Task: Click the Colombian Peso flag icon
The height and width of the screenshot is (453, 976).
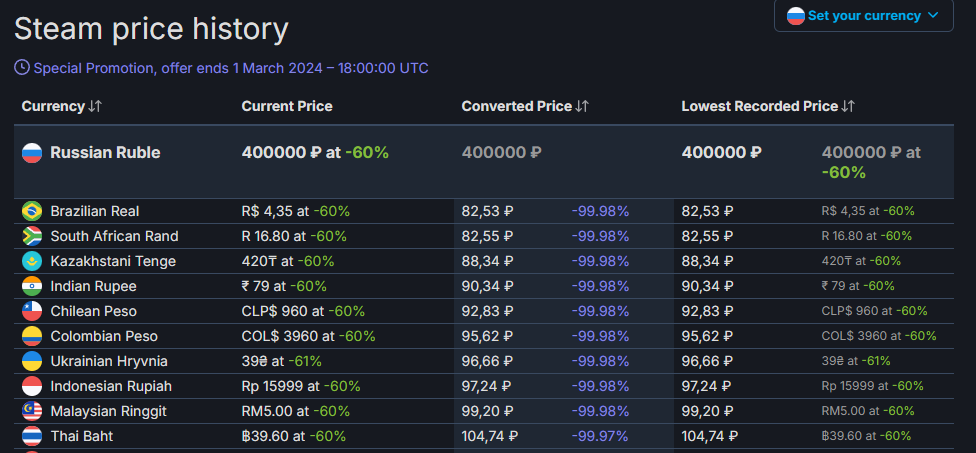Action: click(32, 336)
